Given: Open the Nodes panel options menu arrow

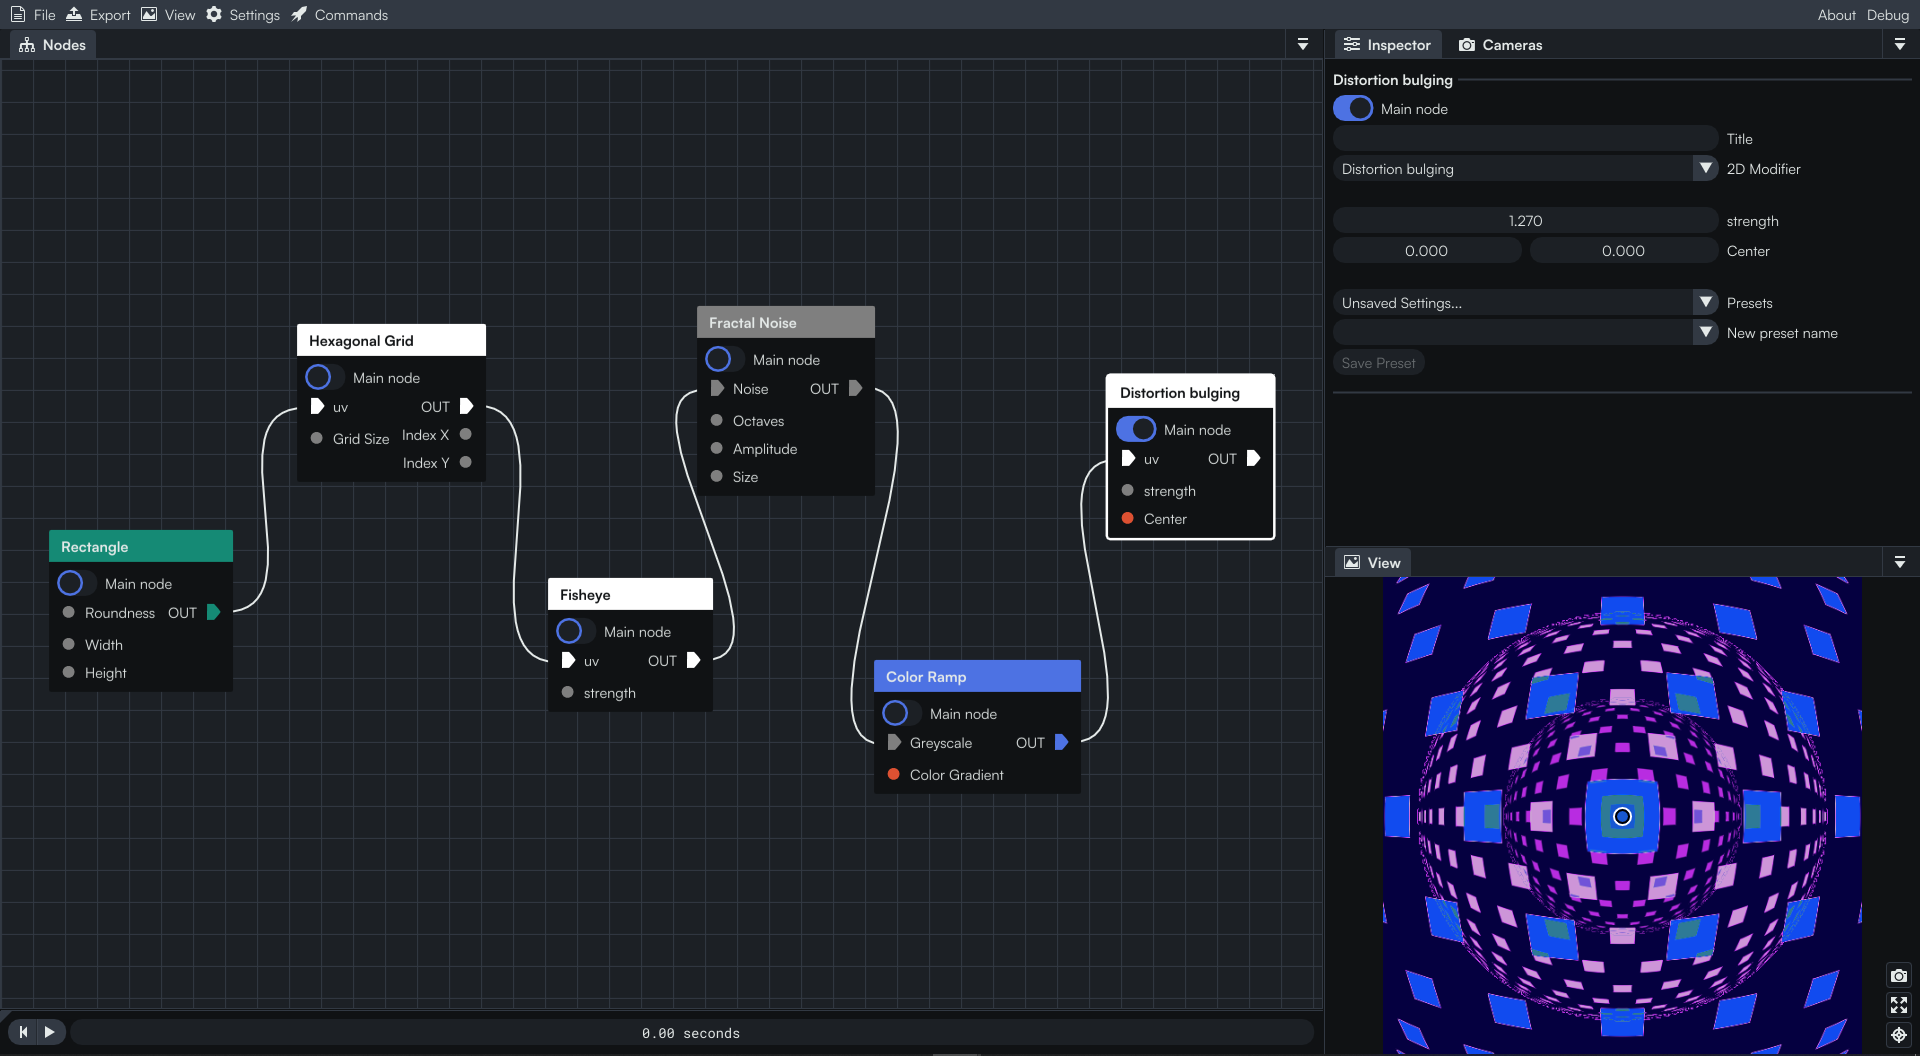Looking at the screenshot, I should tap(1302, 44).
